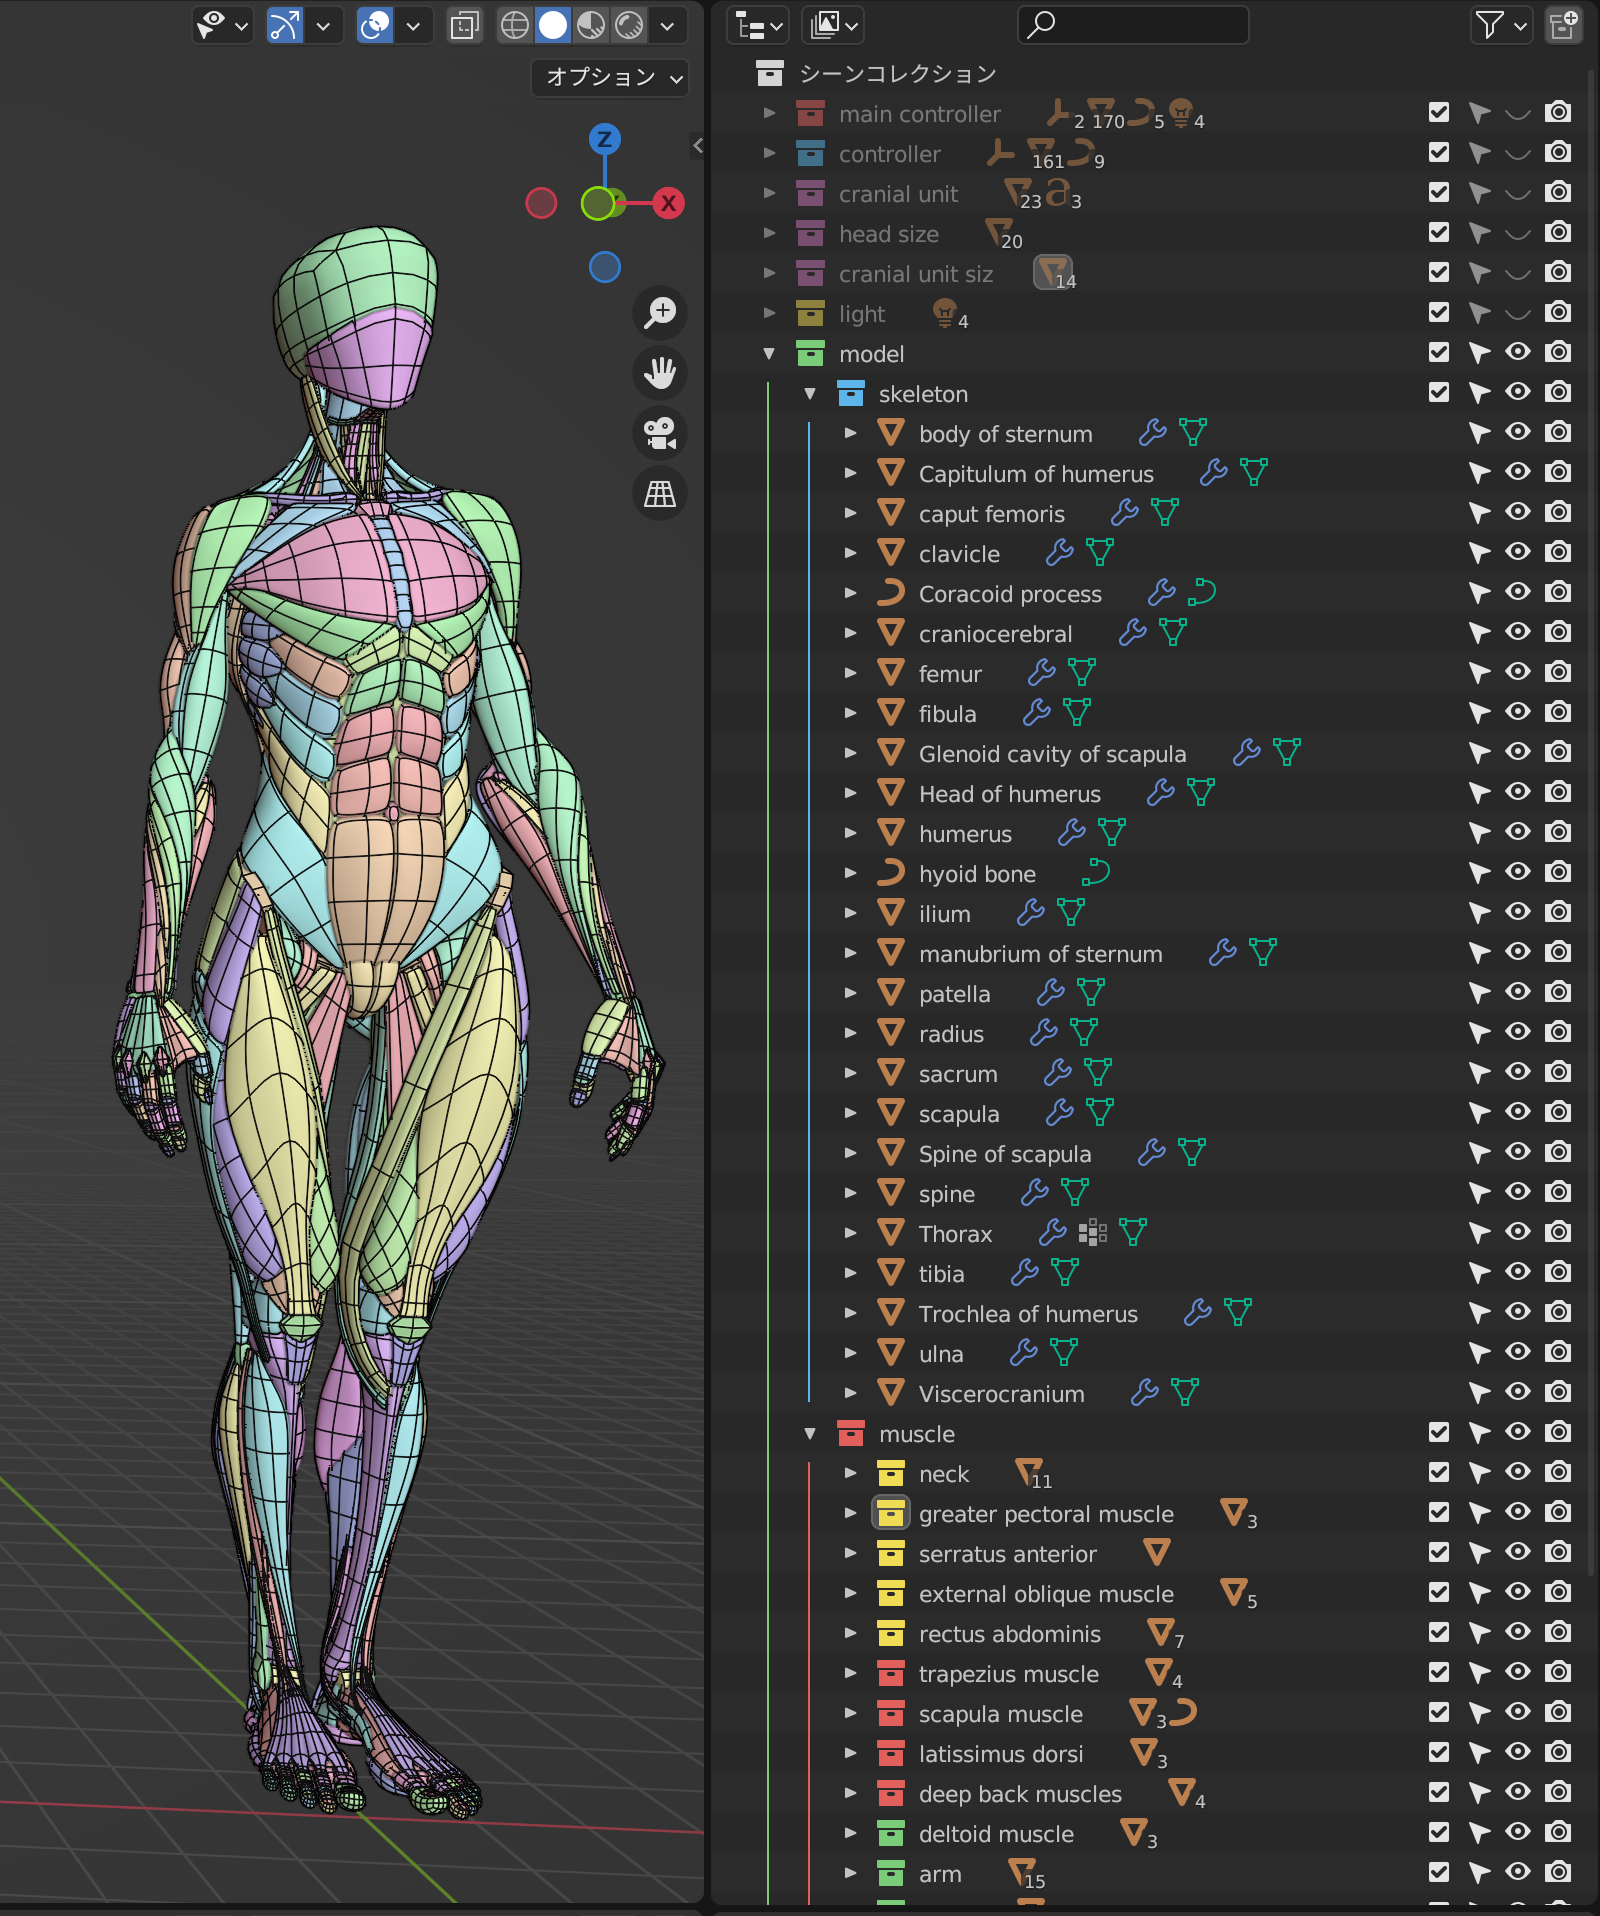This screenshot has width=1600, height=1916.
Task: Click the outliner search field
Action: click(1133, 26)
